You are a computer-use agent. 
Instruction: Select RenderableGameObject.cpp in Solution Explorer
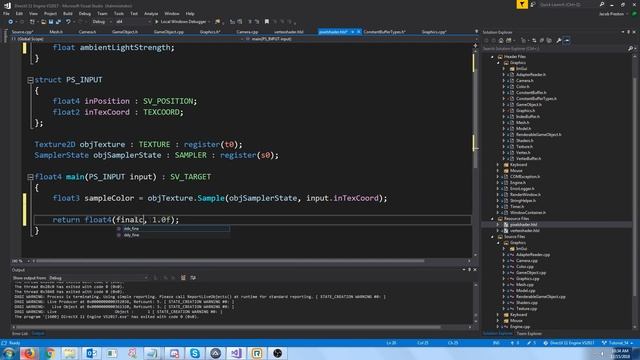coord(540,297)
